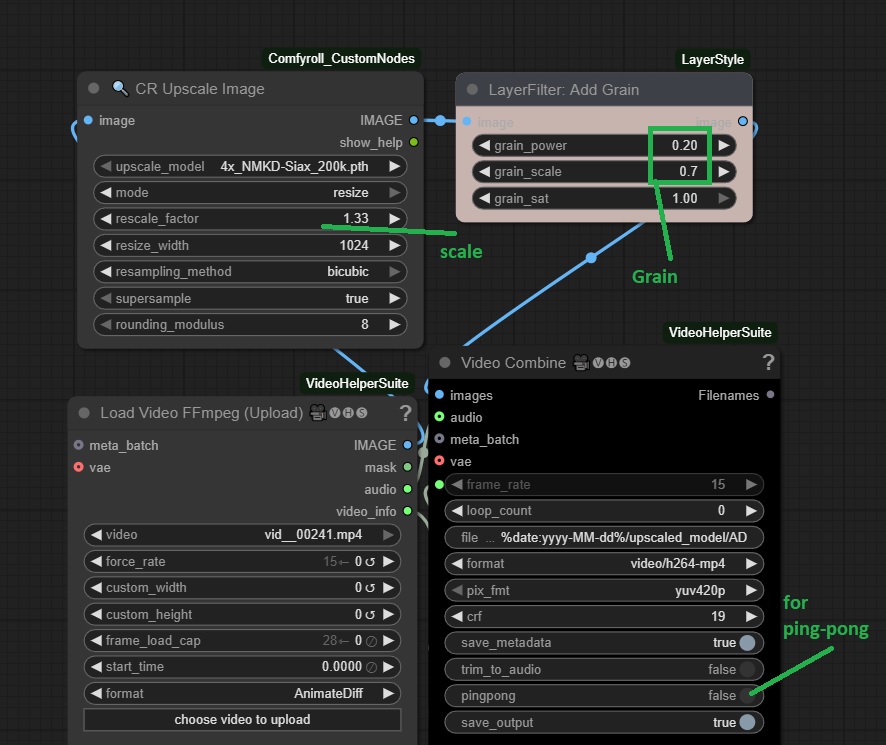Collapse the CR Upscale Image node dot

coord(94,89)
